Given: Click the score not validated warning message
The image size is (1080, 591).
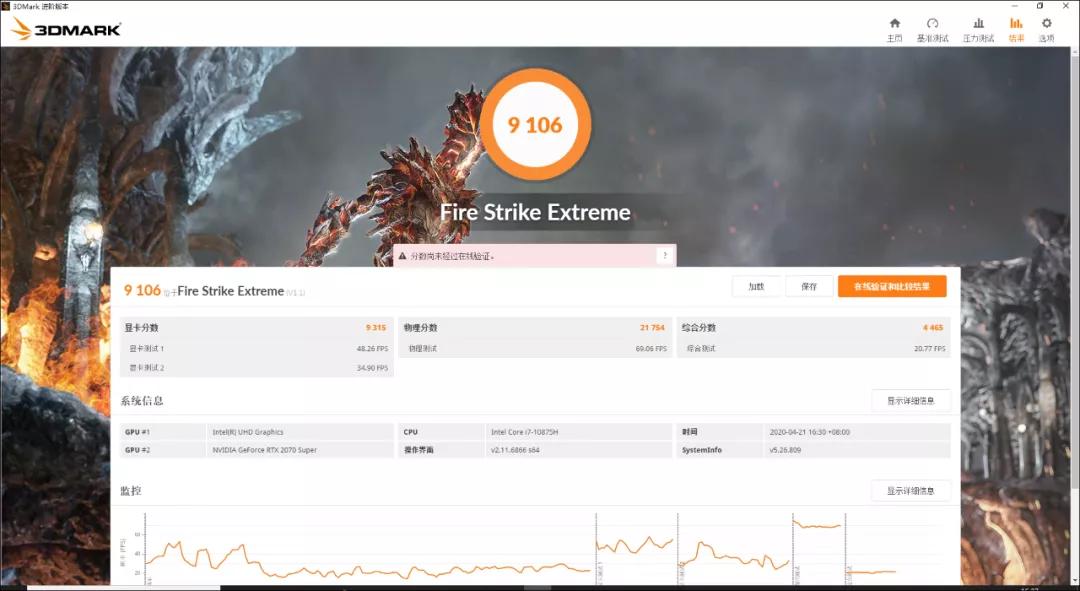Looking at the screenshot, I should [x=453, y=256].
